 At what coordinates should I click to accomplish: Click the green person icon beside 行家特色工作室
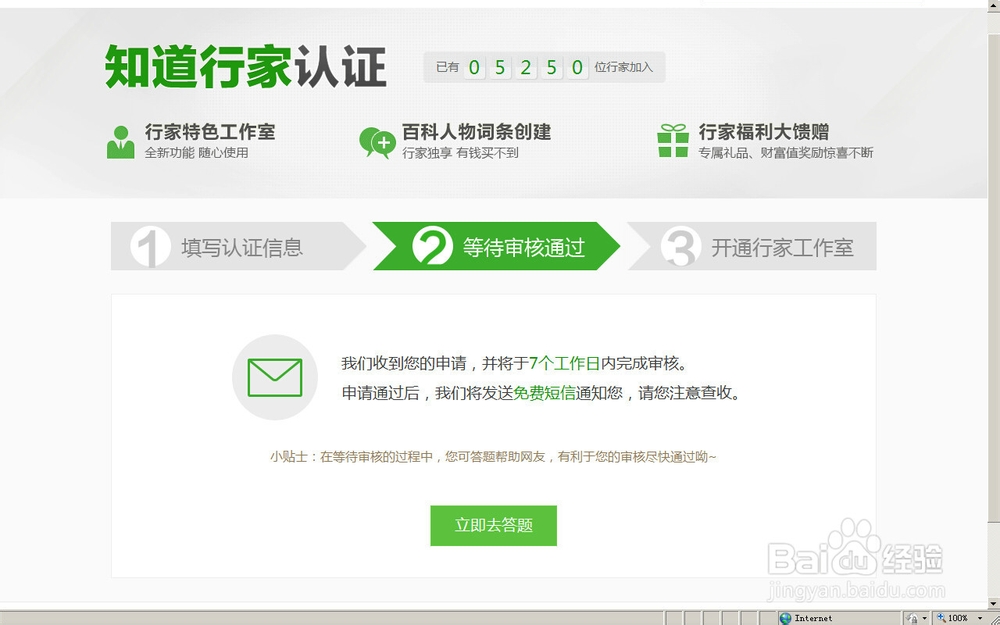click(x=121, y=142)
